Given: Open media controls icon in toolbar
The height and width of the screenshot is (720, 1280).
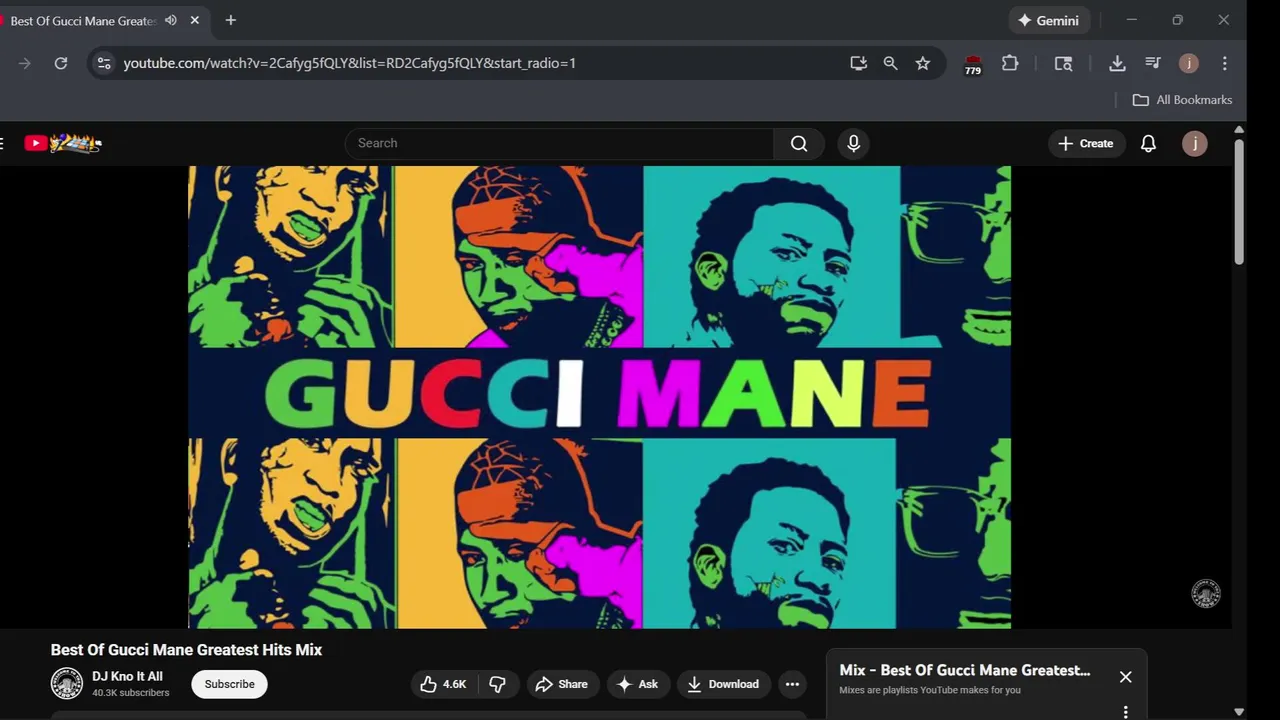Looking at the screenshot, I should pos(1153,63).
